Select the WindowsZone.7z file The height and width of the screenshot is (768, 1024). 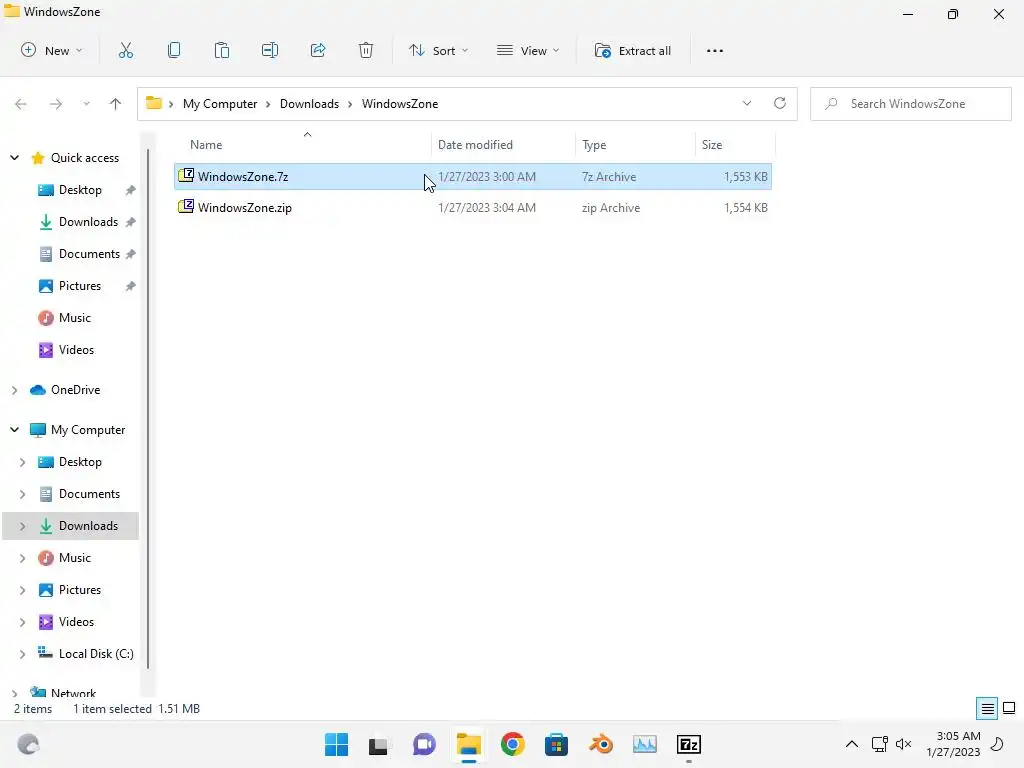click(x=473, y=176)
